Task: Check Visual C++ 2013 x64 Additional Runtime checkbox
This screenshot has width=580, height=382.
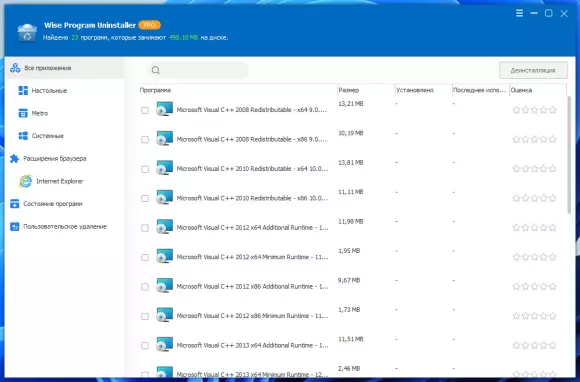Action: (145, 345)
